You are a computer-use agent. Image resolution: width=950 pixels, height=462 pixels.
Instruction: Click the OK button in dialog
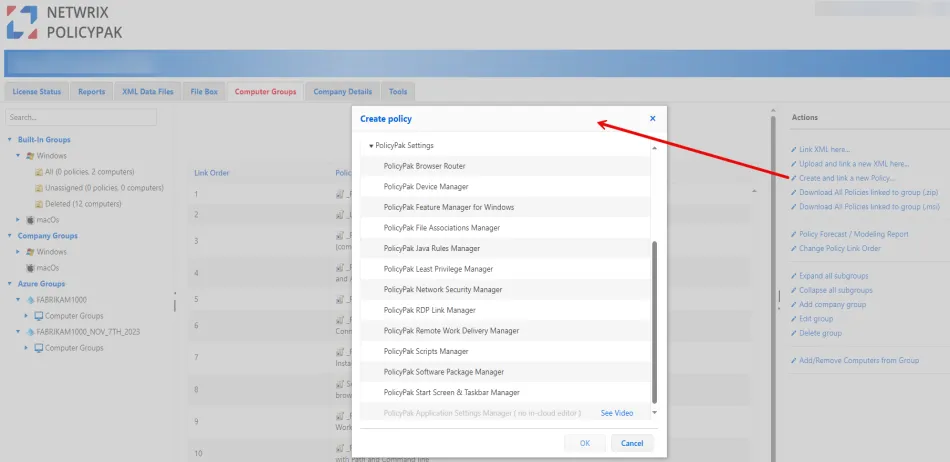click(x=584, y=443)
